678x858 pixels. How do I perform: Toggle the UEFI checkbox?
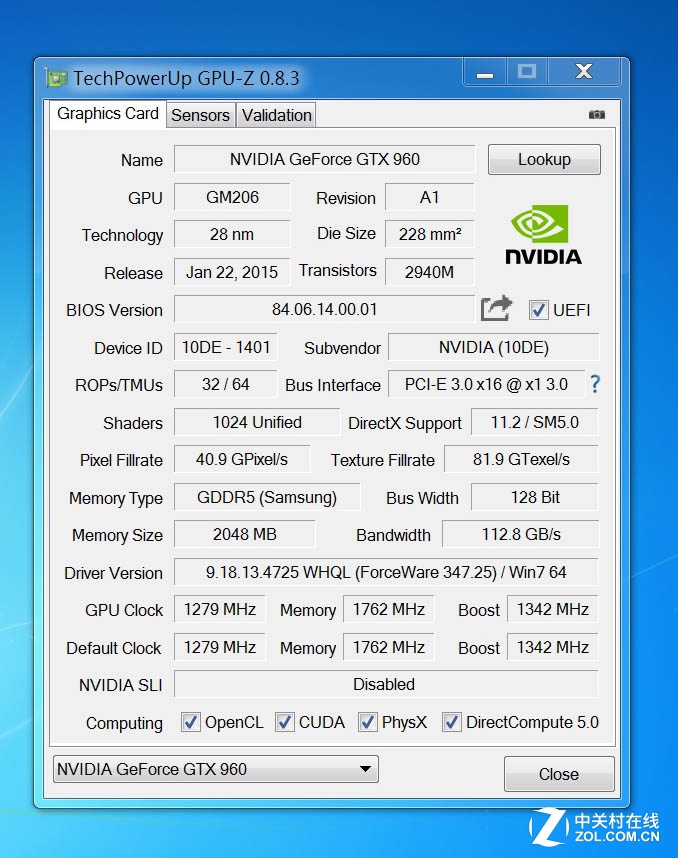pos(538,310)
